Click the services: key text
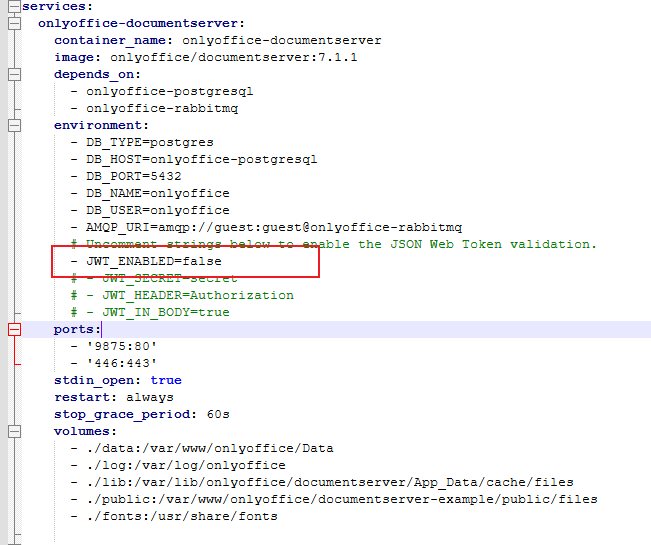 (x=57, y=6)
